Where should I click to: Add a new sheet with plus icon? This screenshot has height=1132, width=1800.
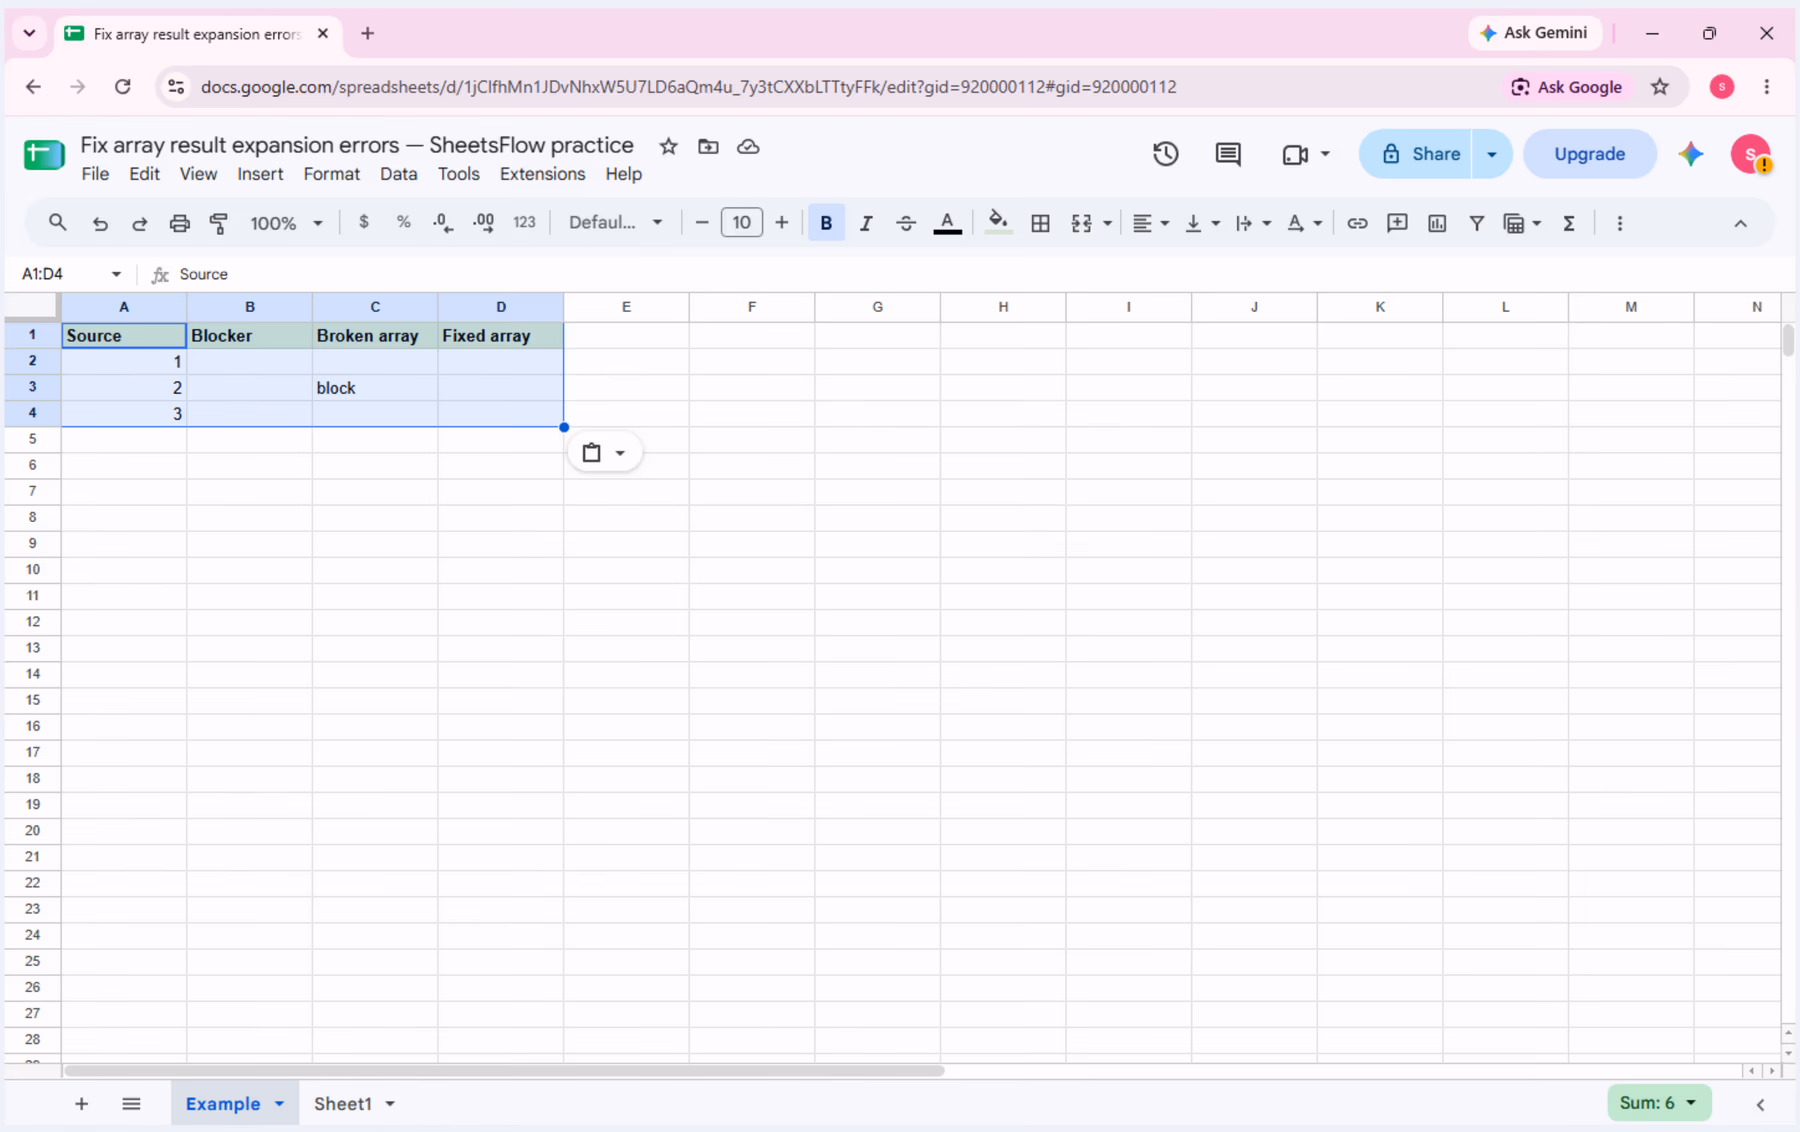82,1104
